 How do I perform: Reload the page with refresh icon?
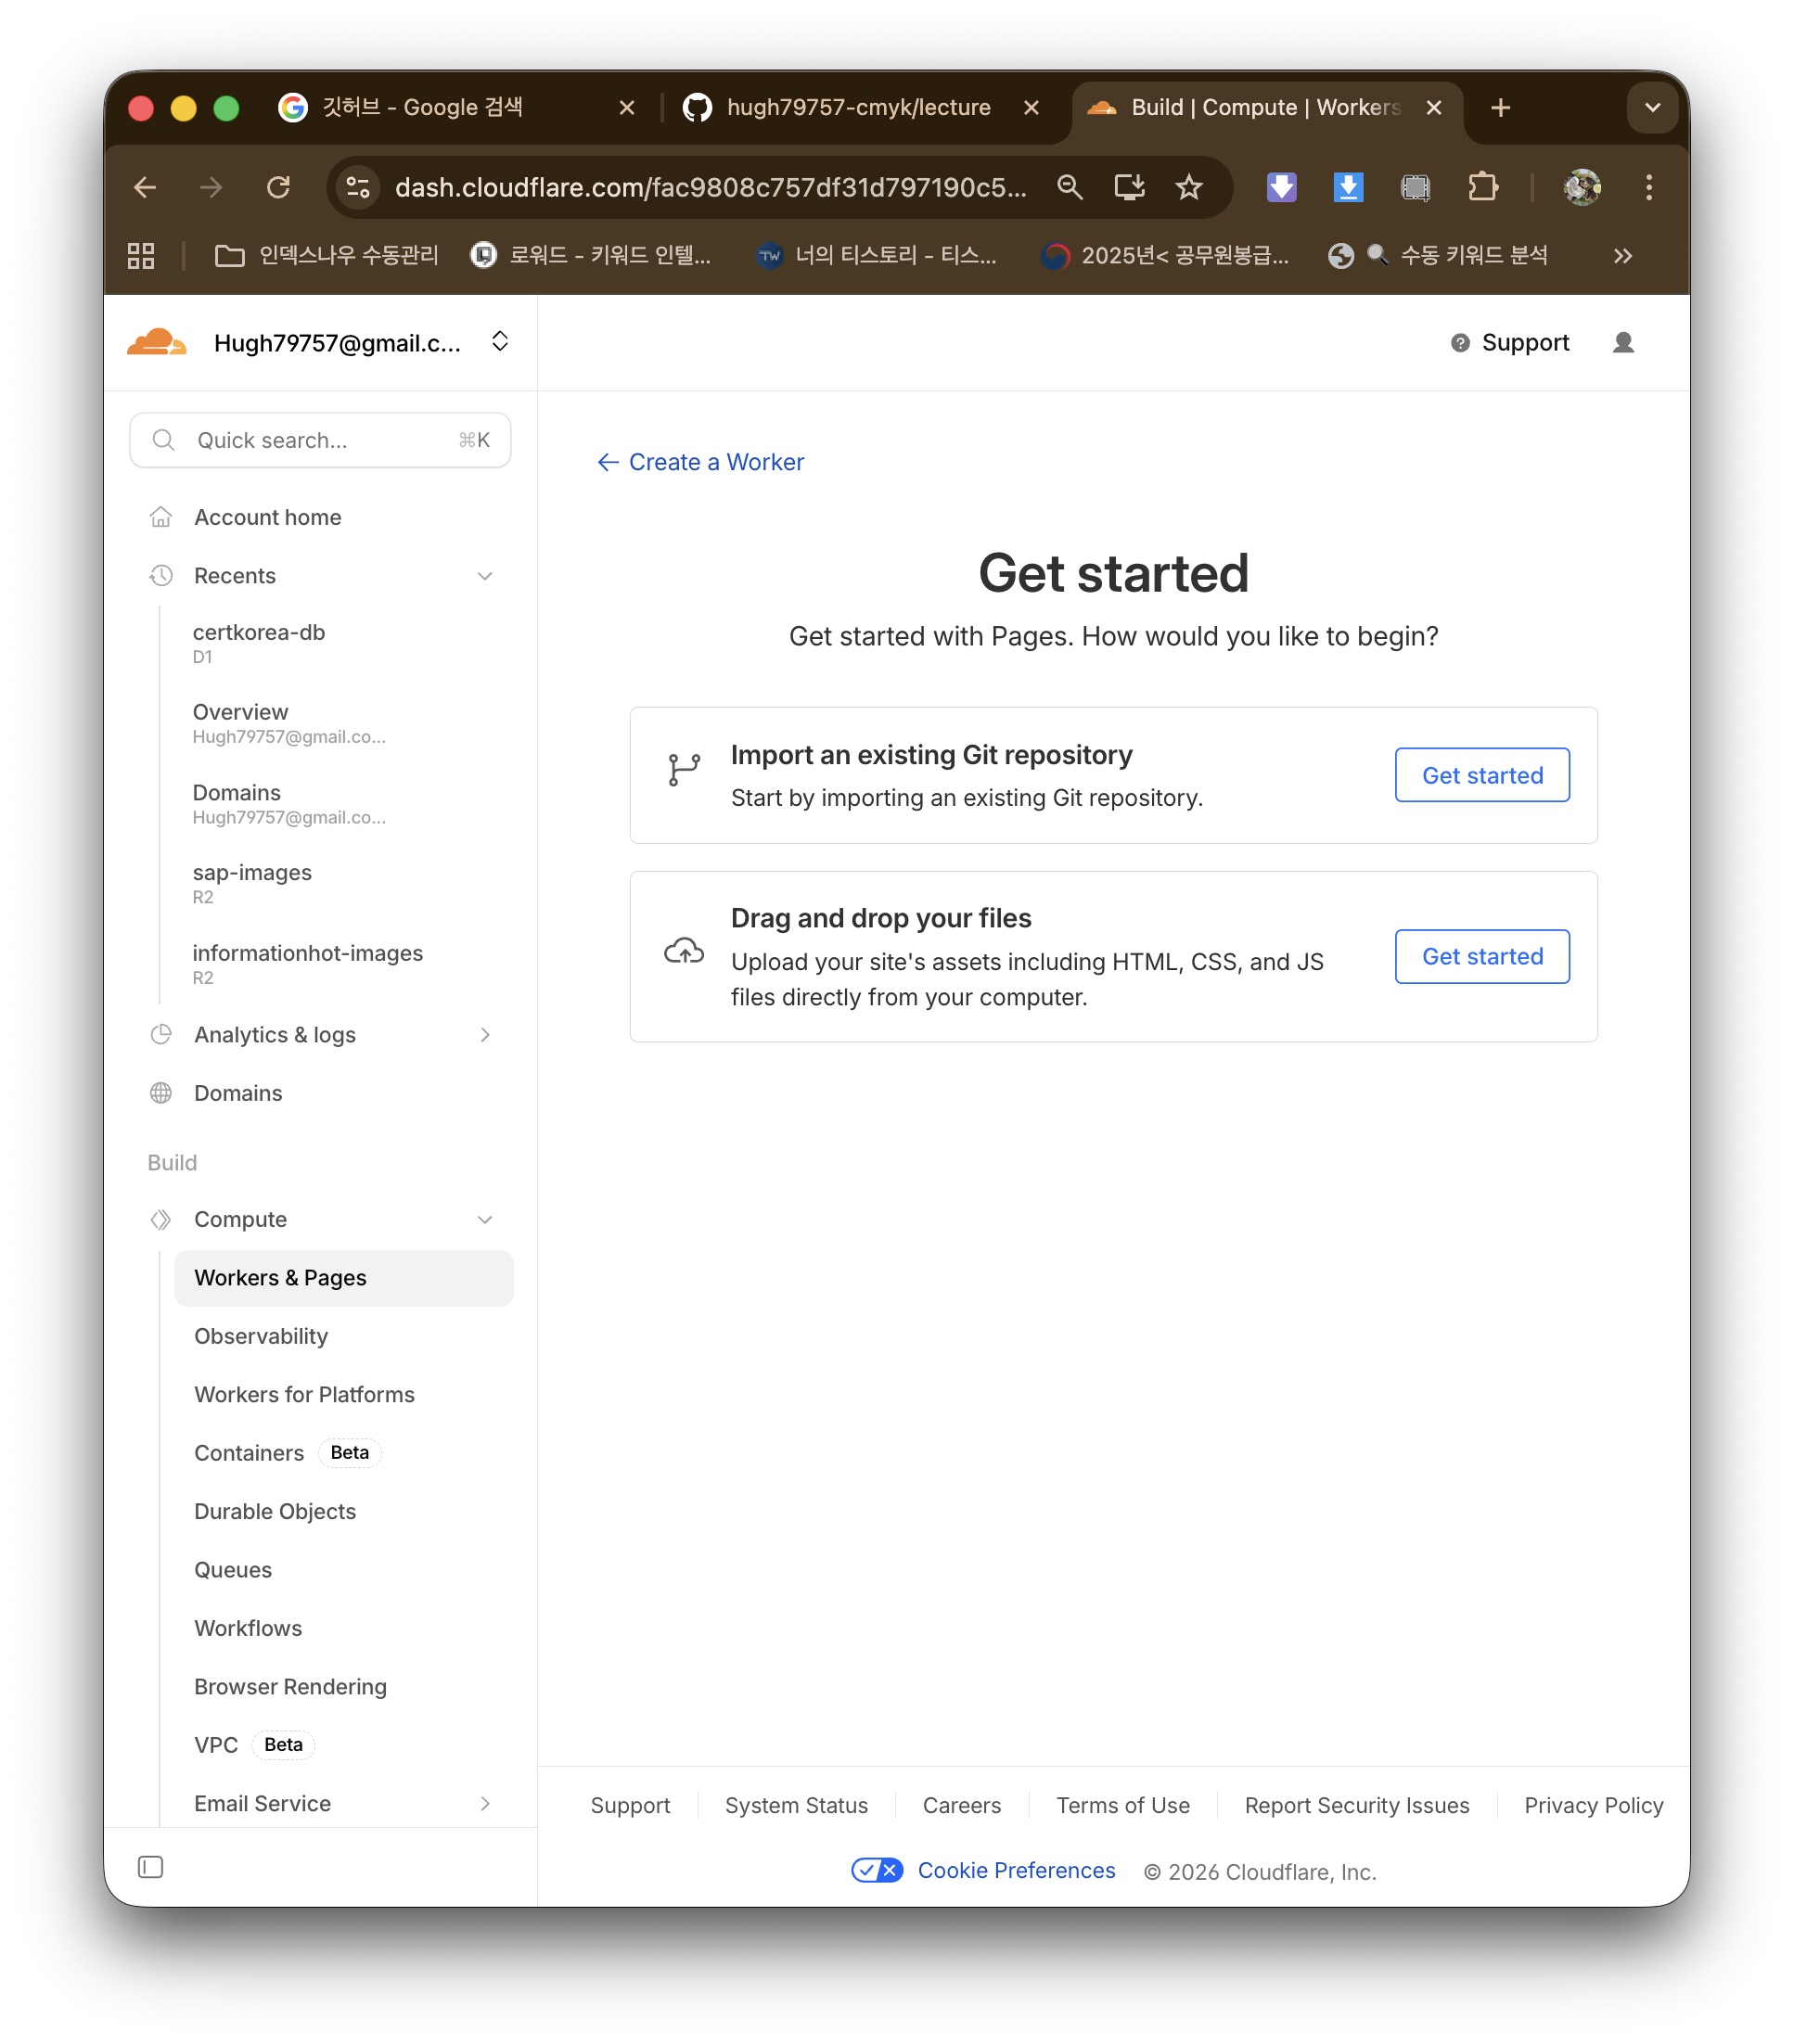coord(278,187)
